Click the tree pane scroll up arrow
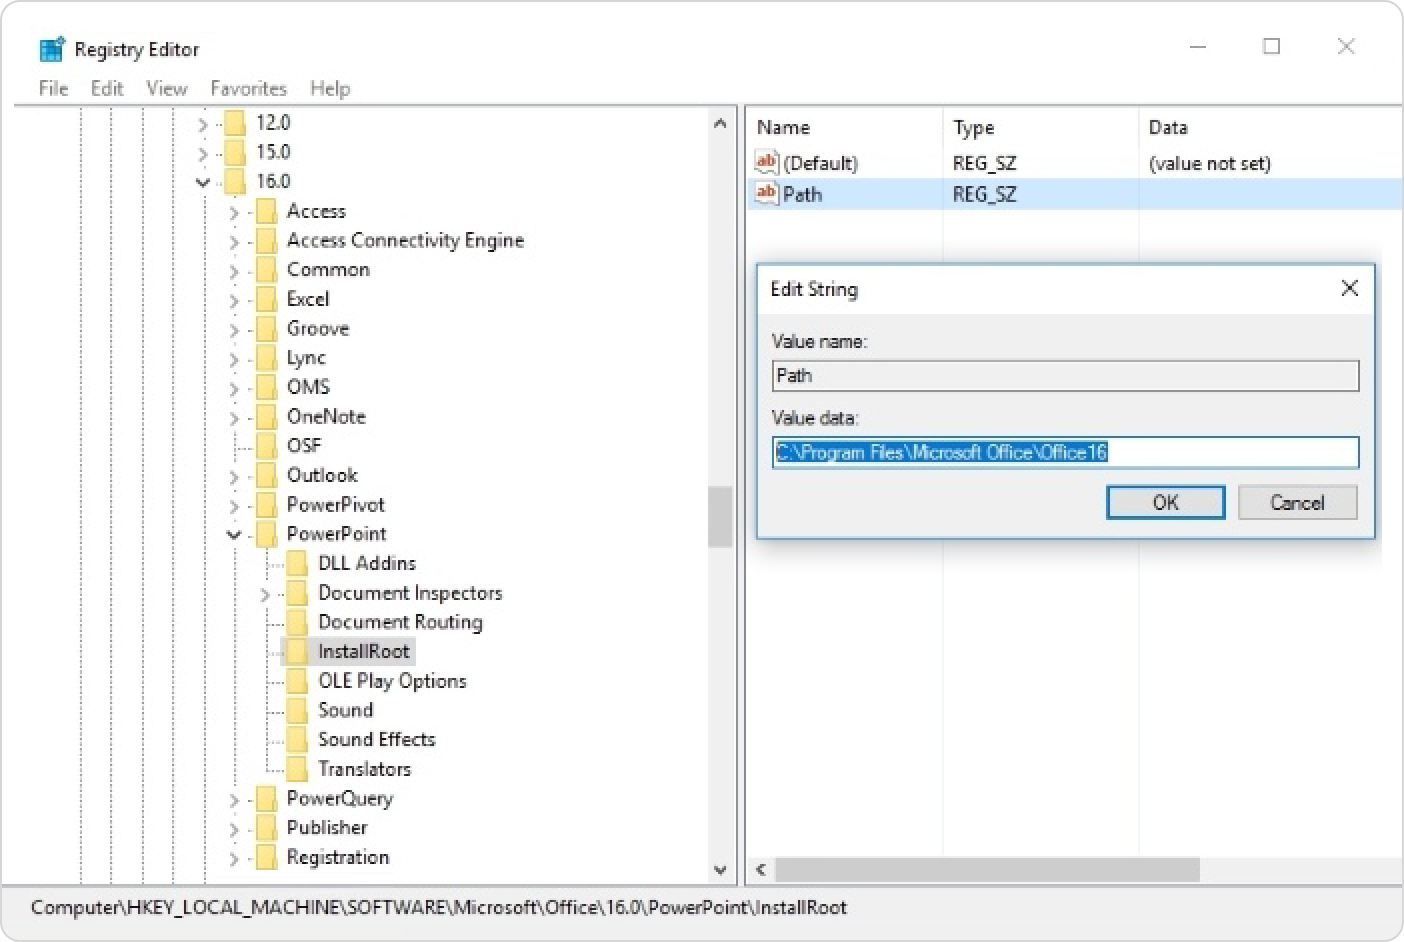 720,123
